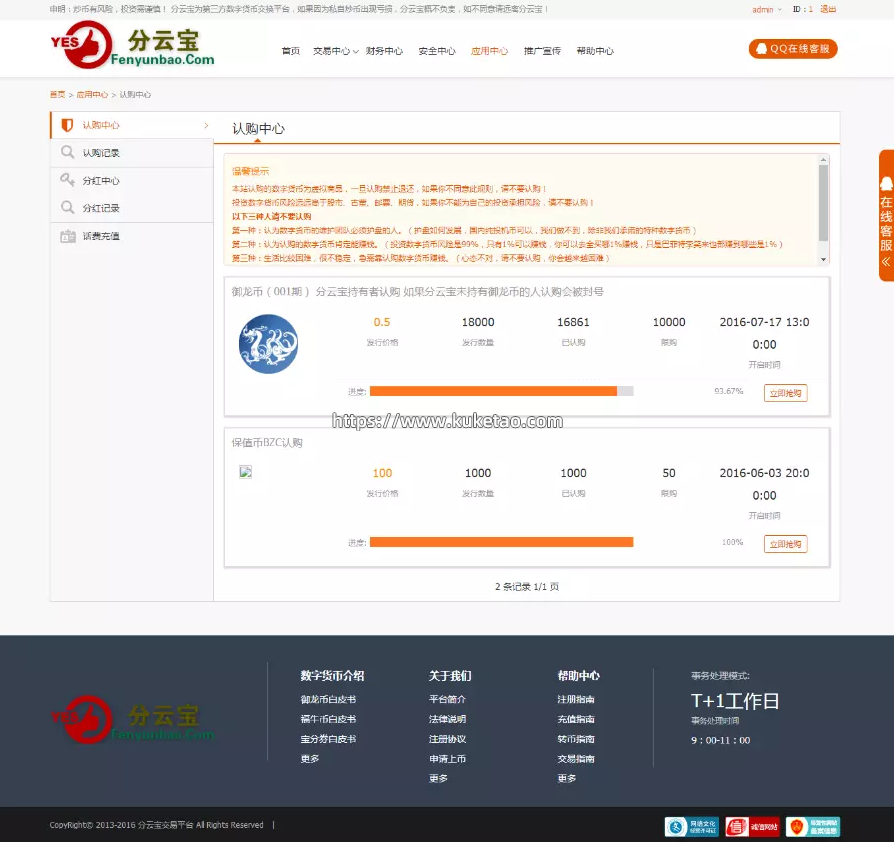The width and height of the screenshot is (894, 842).
Task: Open 宝分券白皮书 footer link
Action: point(328,739)
